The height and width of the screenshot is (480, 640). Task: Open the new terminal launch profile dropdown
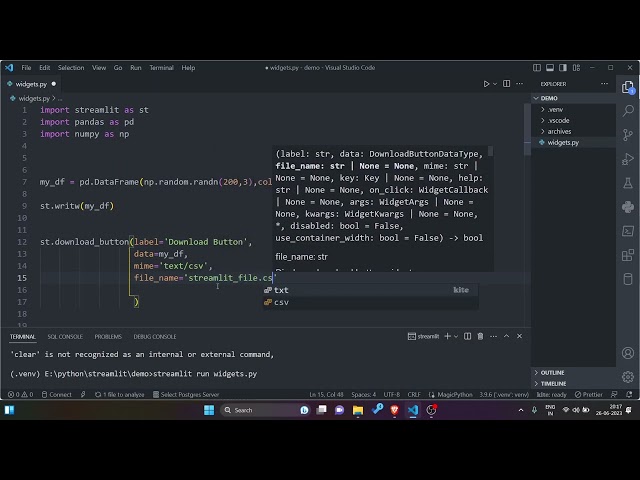click(x=456, y=336)
